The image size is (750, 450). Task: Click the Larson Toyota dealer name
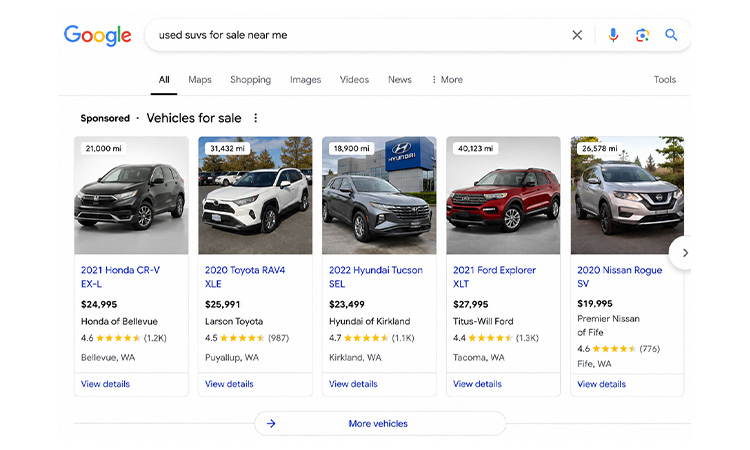point(234,321)
